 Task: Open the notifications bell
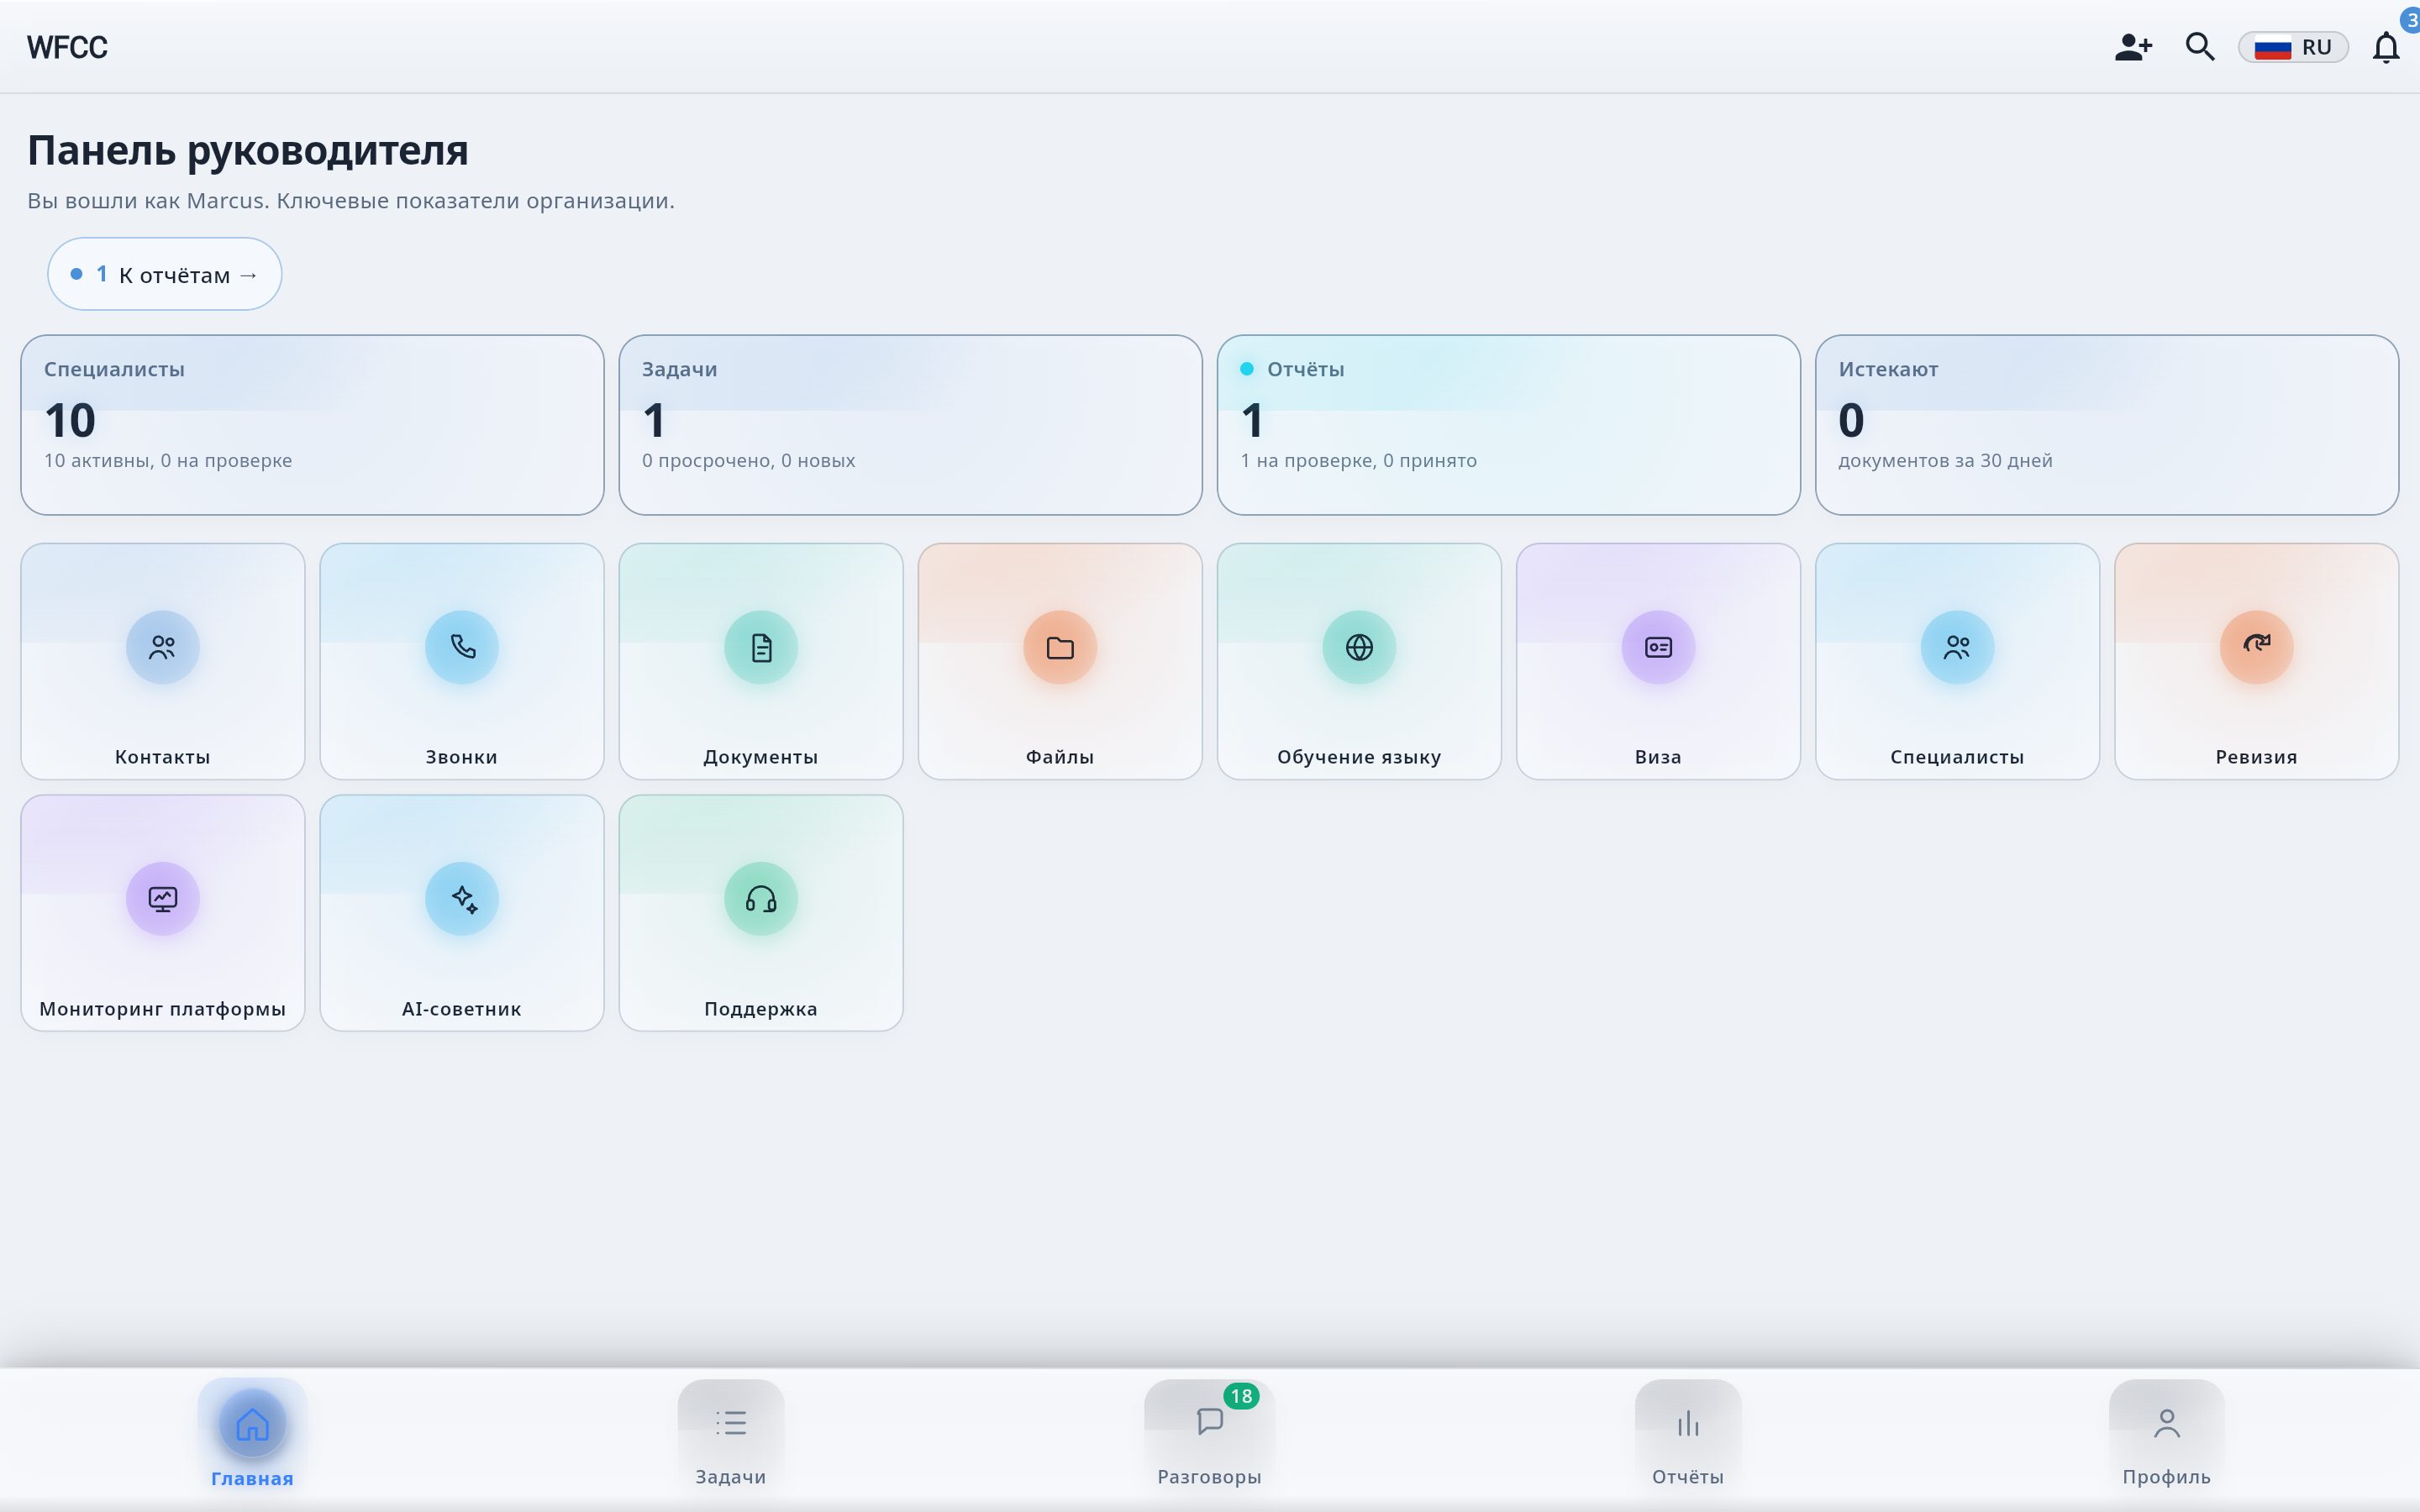click(x=2385, y=47)
